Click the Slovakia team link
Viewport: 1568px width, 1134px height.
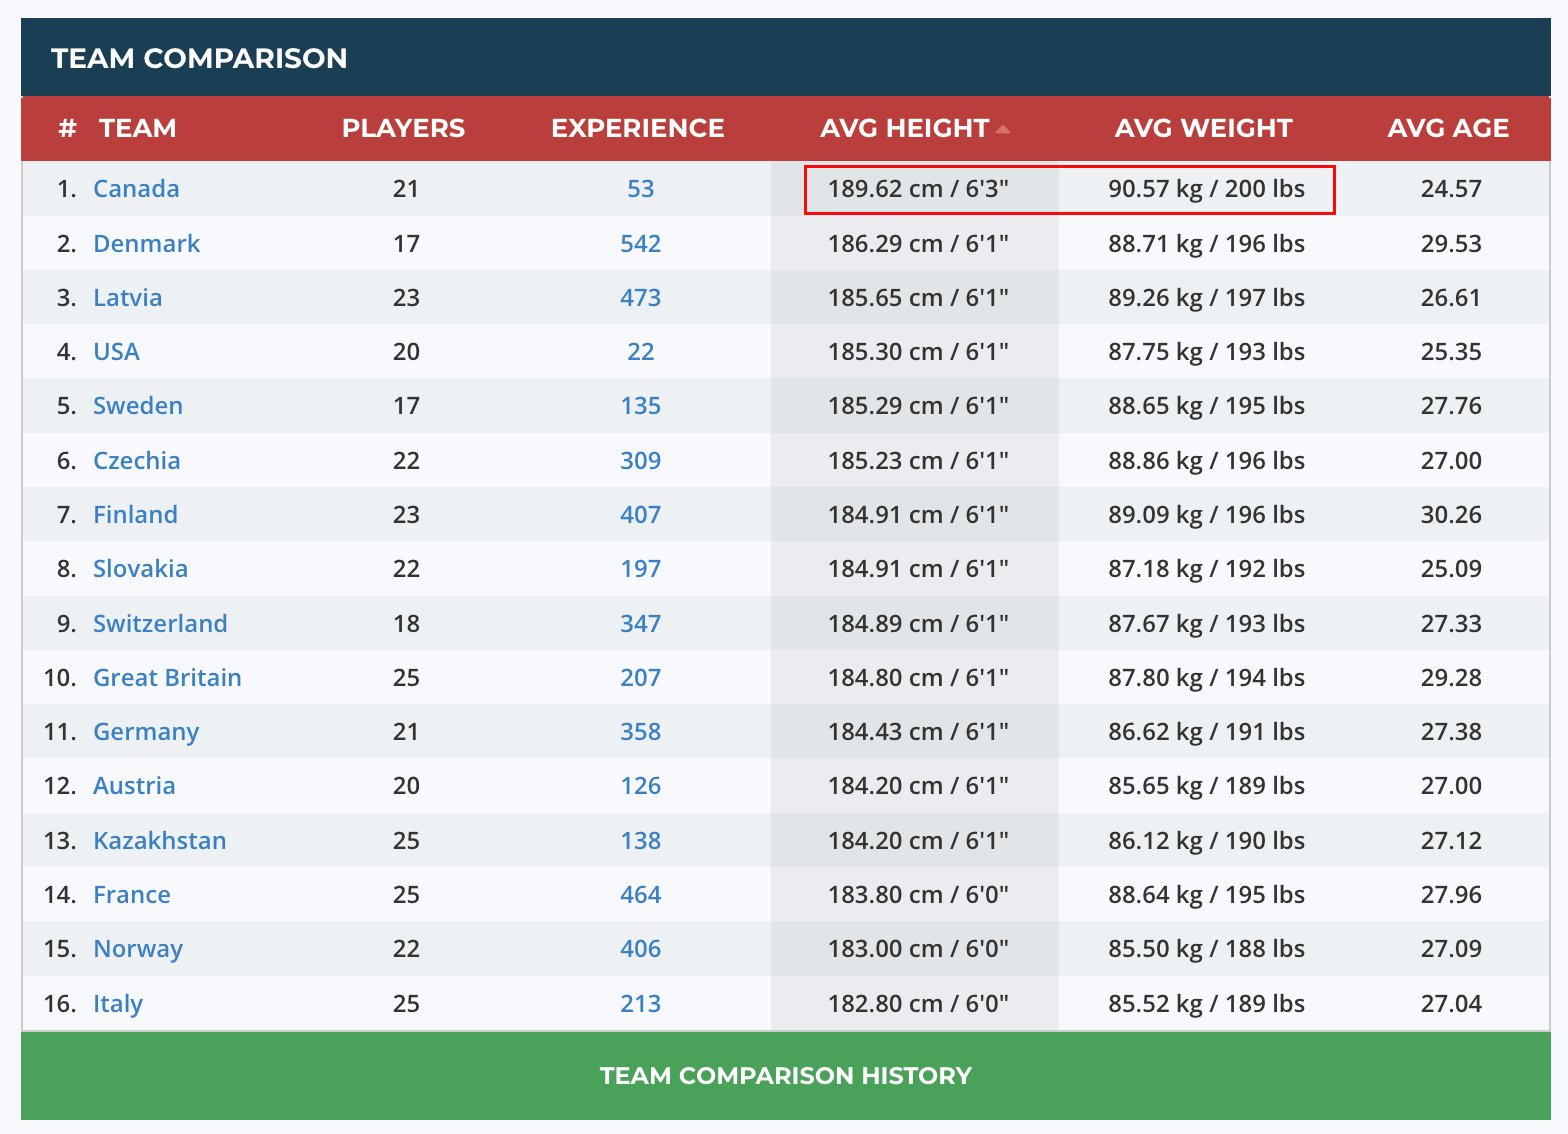pos(140,569)
